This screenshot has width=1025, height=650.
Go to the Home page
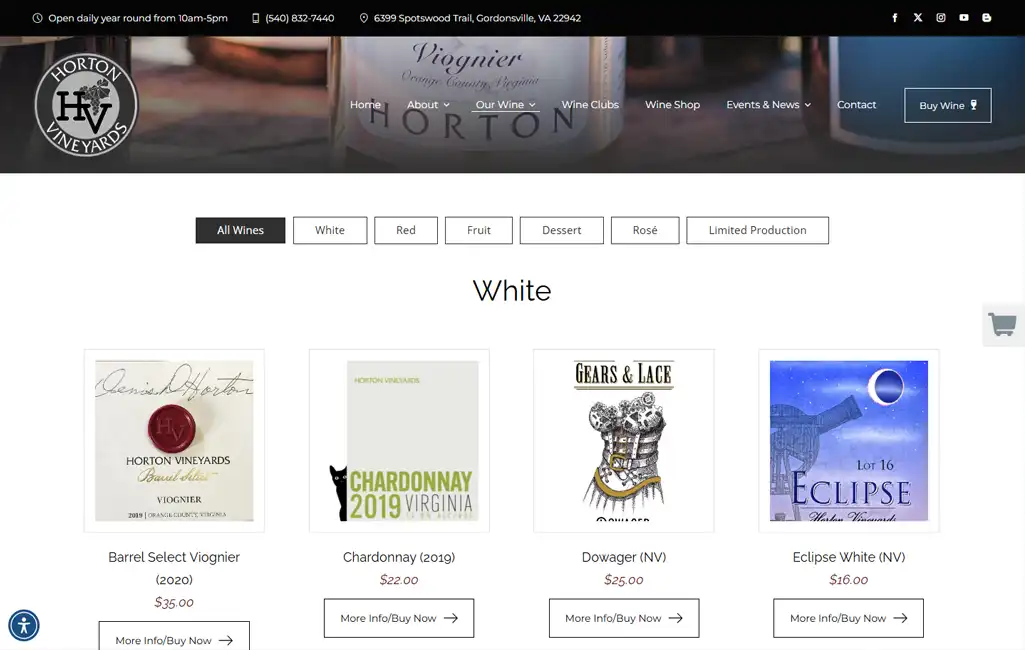[x=365, y=105]
